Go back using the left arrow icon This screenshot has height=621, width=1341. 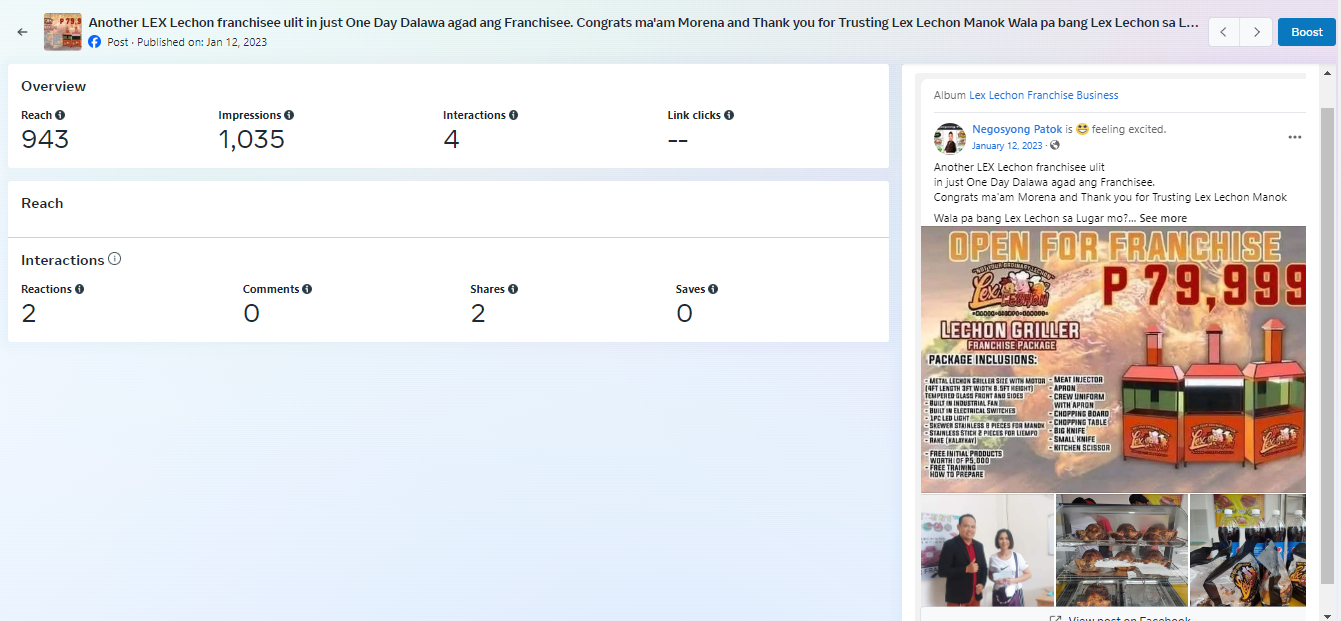coord(23,32)
